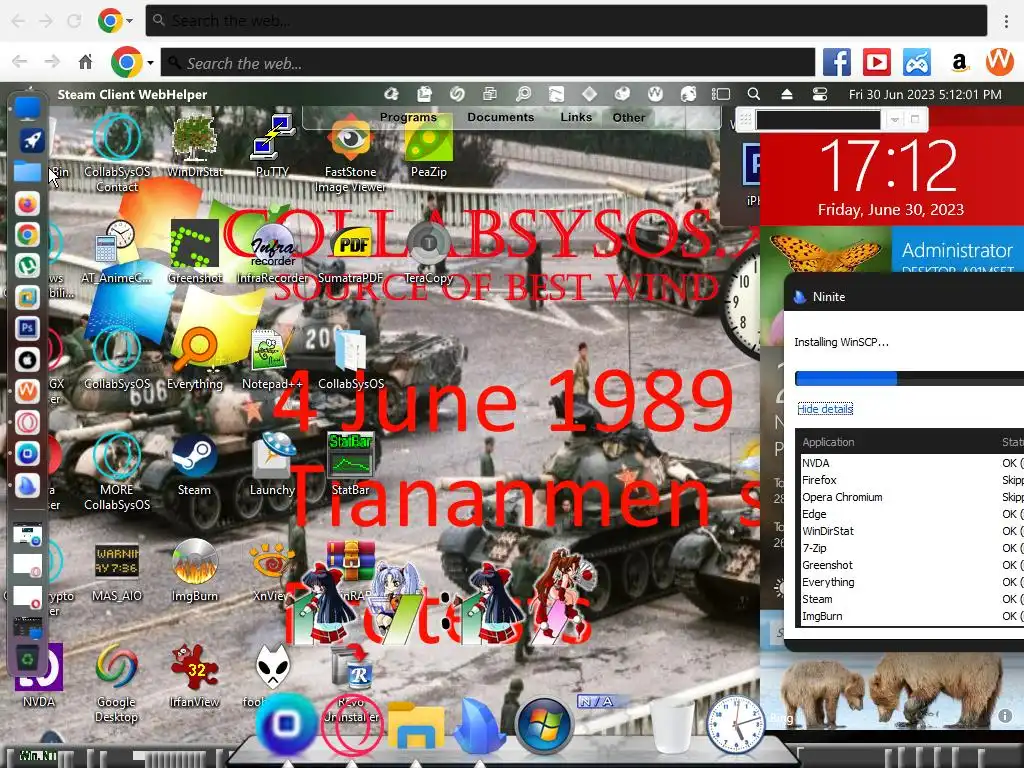Switch to the Programs tab
The image size is (1024, 768).
[408, 118]
